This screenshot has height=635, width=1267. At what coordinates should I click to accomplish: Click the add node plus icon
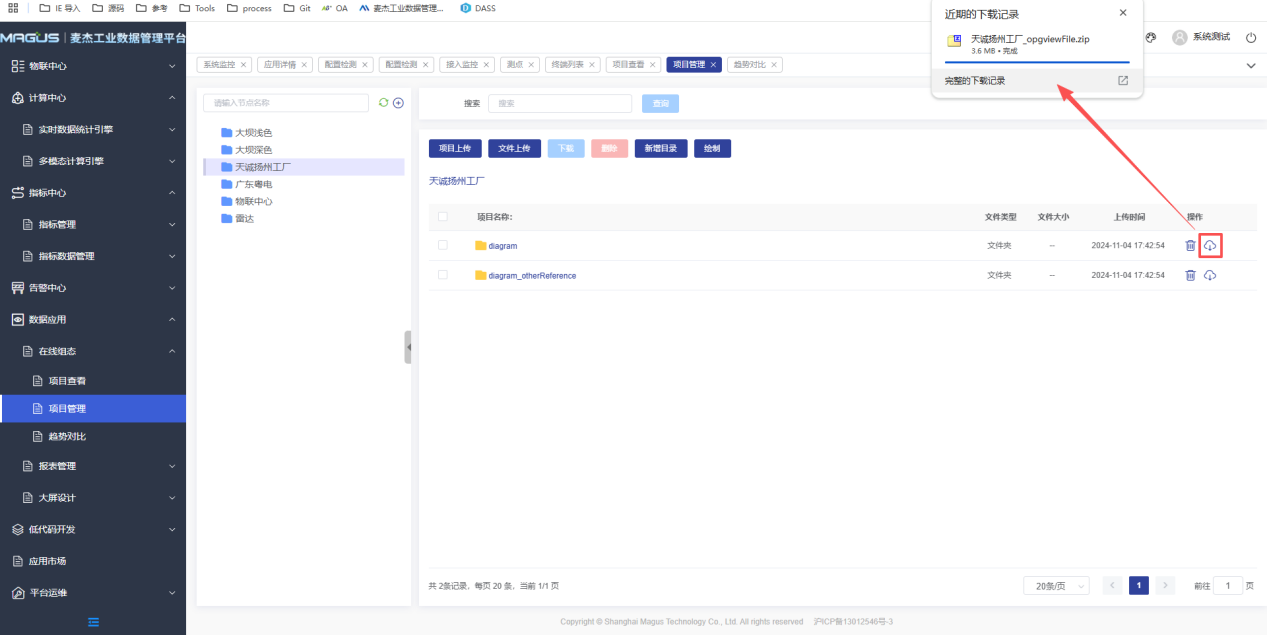click(x=398, y=103)
